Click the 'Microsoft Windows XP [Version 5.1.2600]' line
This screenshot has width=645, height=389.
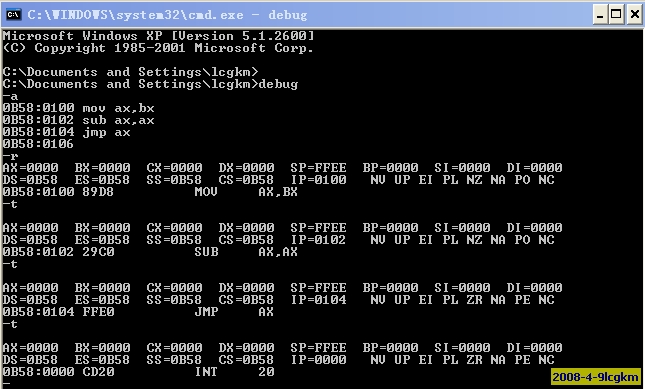pos(159,36)
